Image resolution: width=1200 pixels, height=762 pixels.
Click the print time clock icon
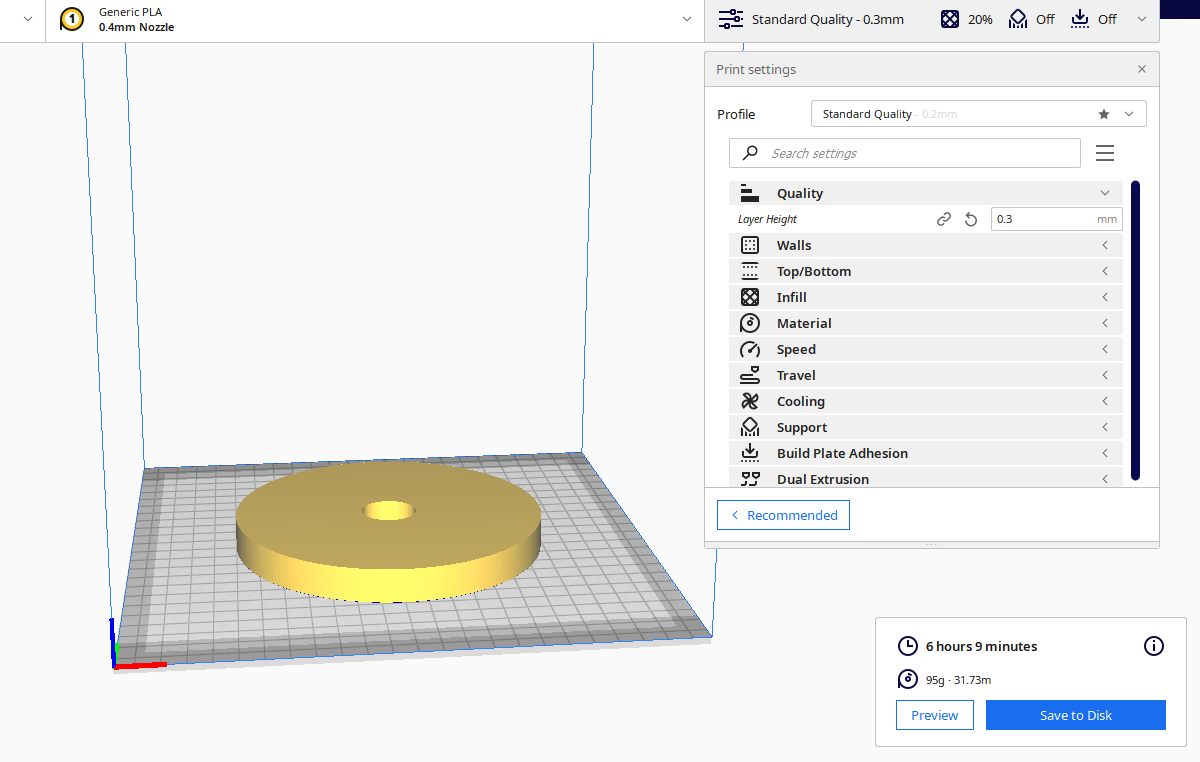tap(908, 646)
